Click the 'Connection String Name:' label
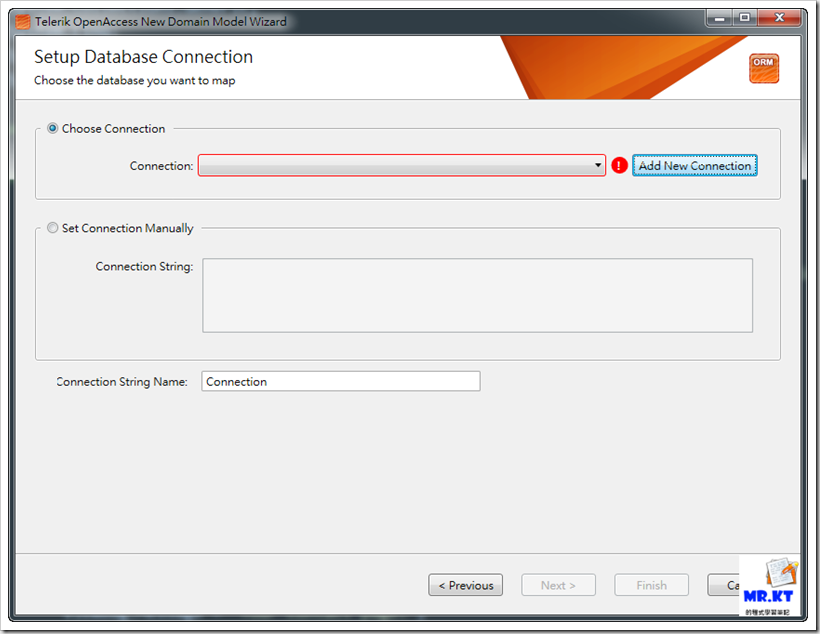Image resolution: width=820 pixels, height=634 pixels. [x=122, y=382]
